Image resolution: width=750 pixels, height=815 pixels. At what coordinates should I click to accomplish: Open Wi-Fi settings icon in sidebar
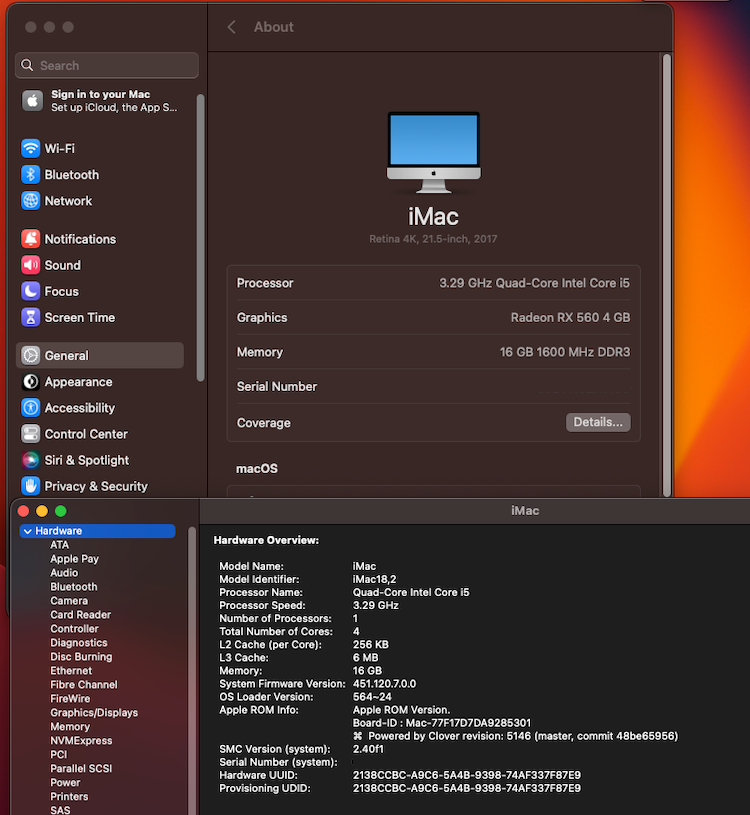coord(31,149)
